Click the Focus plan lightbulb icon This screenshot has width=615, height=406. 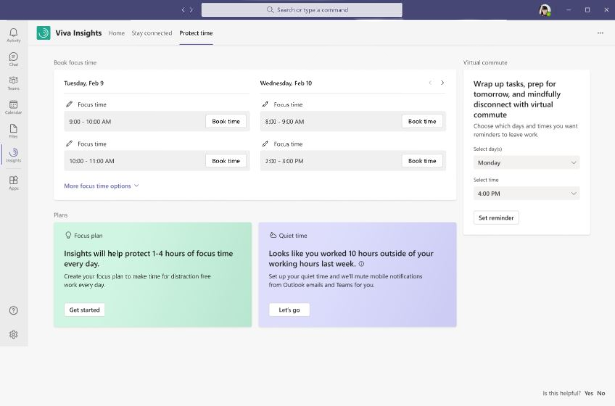tap(68, 235)
